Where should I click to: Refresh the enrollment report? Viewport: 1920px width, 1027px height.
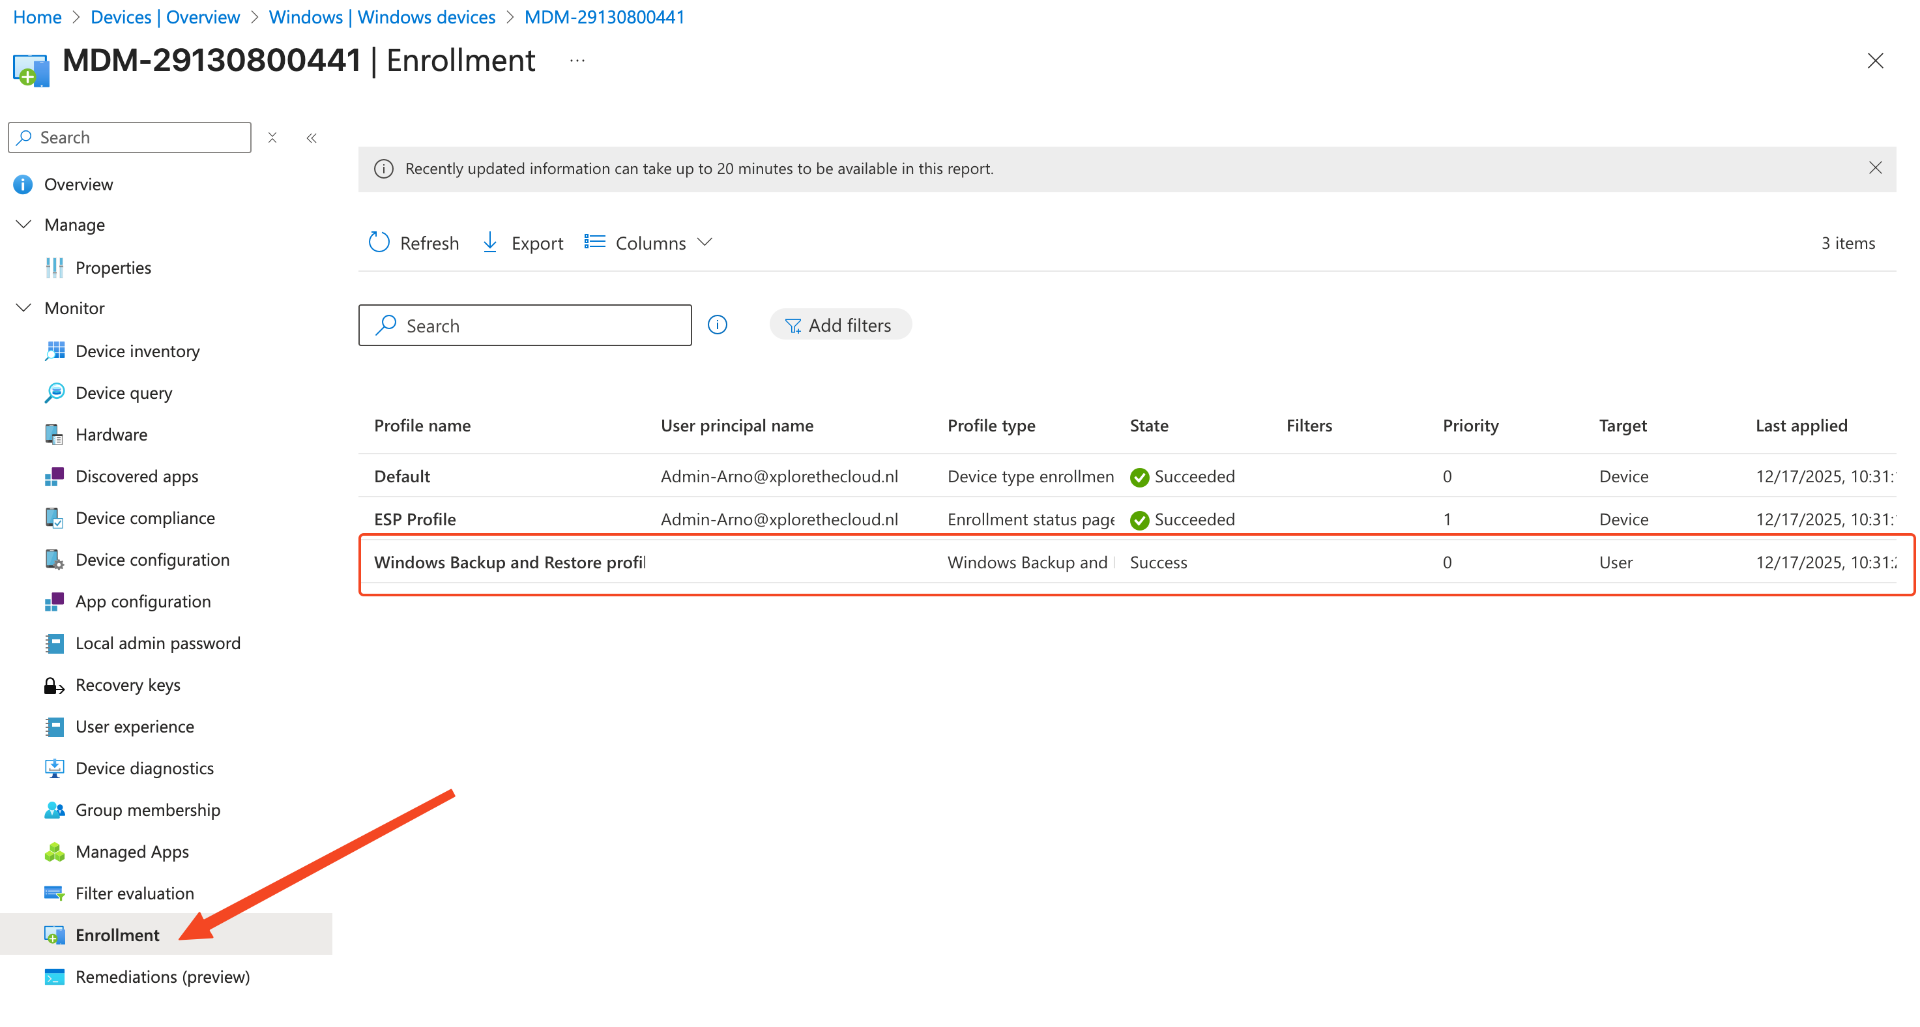pos(413,242)
